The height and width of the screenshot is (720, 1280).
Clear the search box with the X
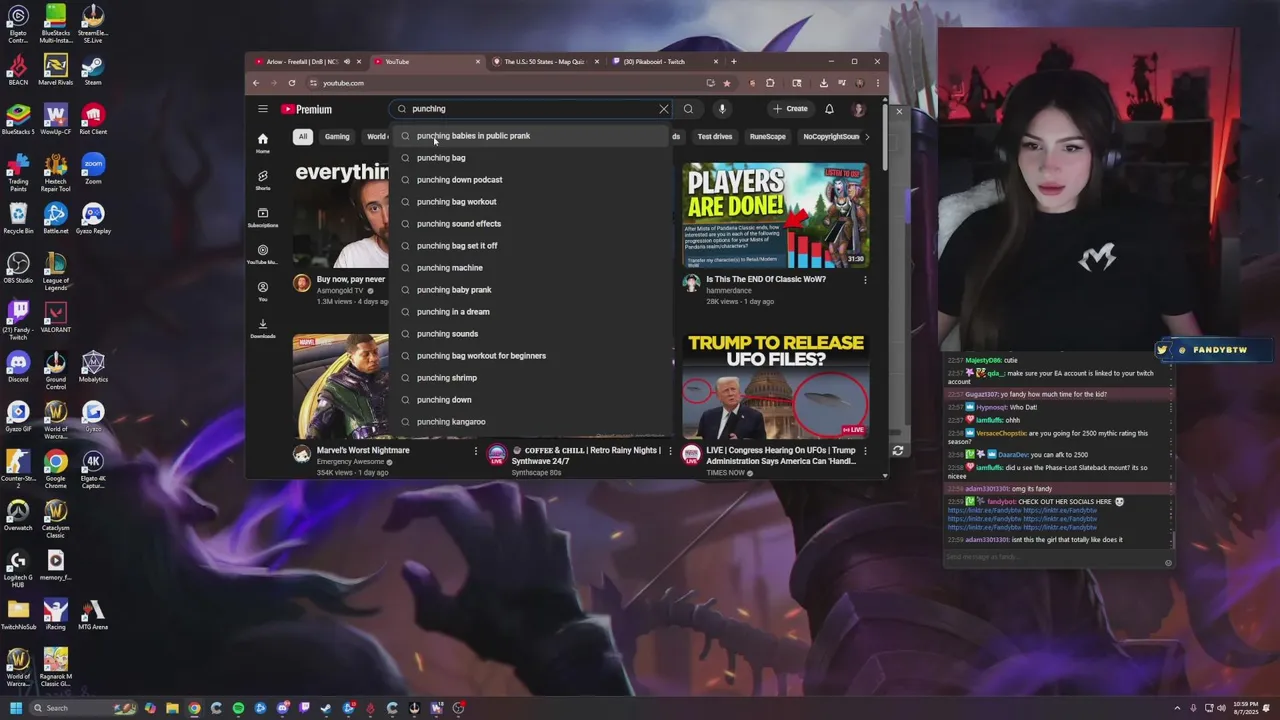coord(664,109)
